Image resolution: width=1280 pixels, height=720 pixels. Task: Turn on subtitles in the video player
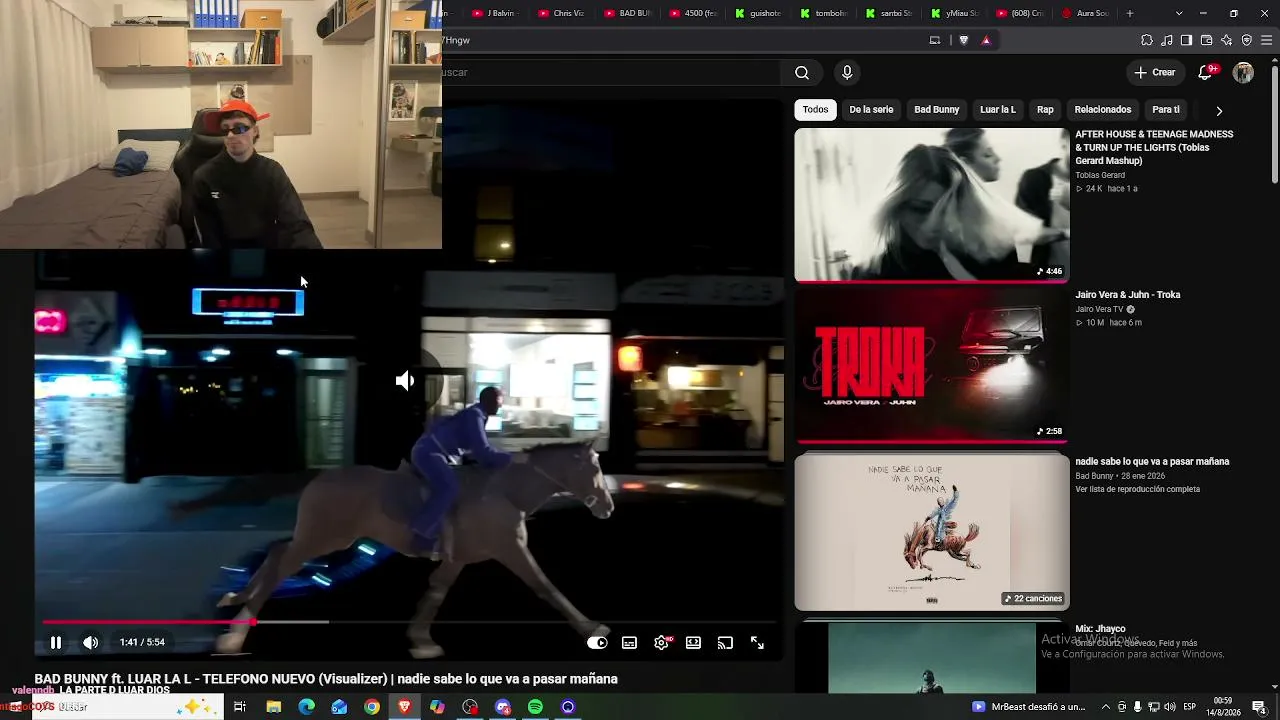point(629,643)
